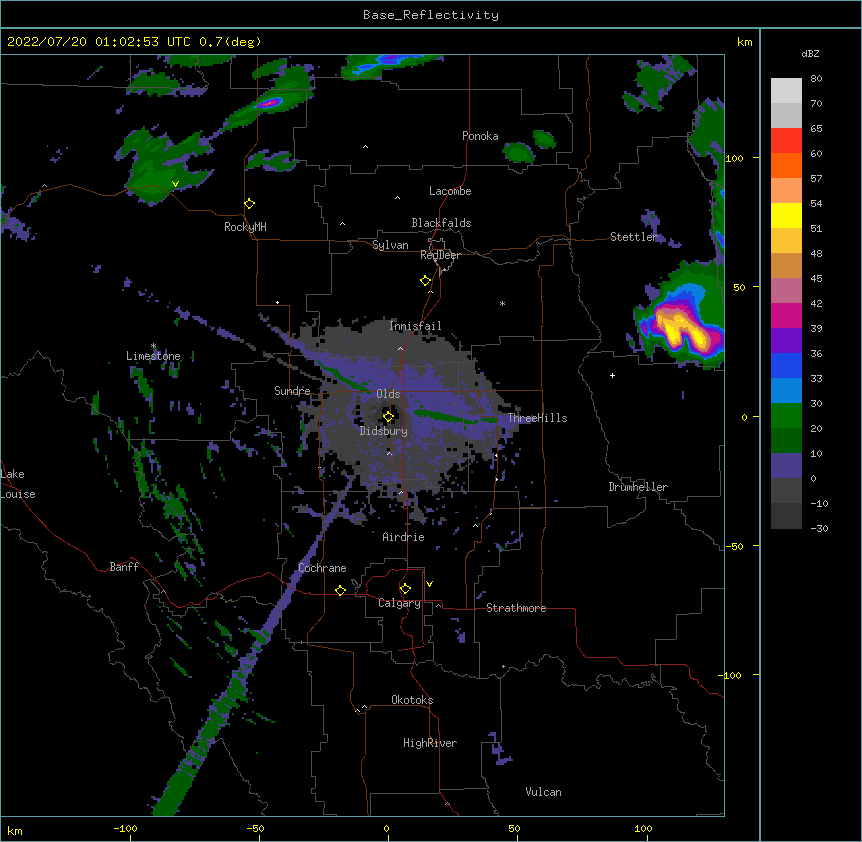Click the yellow V marker in northwest green echo
The image size is (862, 842).
[175, 184]
